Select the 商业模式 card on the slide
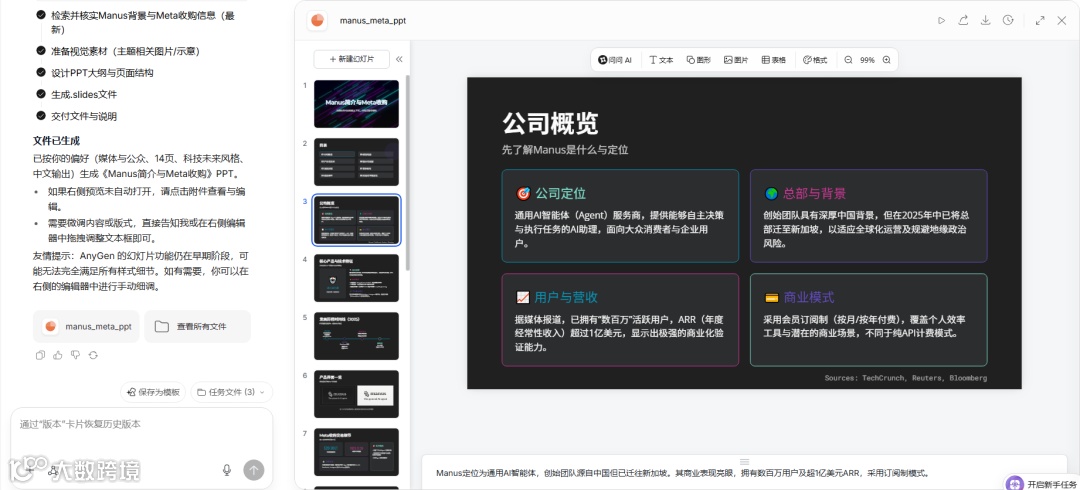 pyautogui.click(x=868, y=320)
